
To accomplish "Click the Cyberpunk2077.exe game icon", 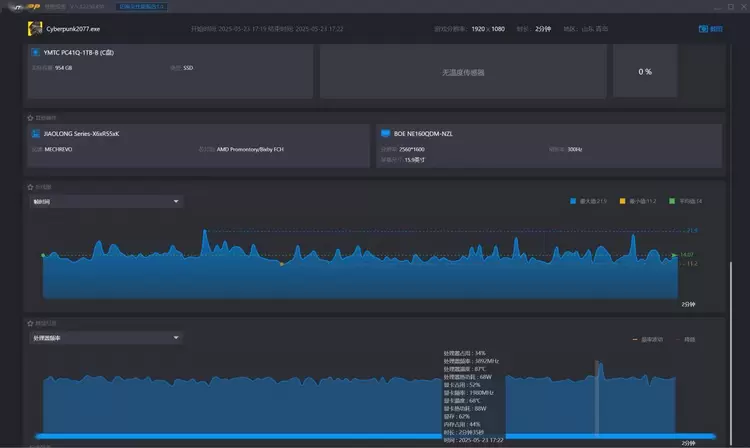I will coord(34,29).
